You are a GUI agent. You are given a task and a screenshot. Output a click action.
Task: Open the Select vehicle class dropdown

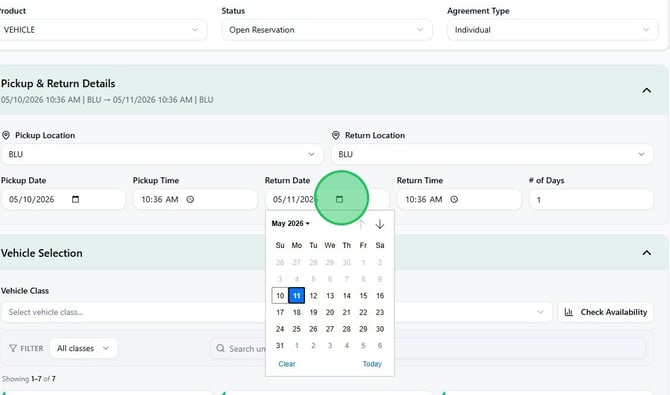(x=276, y=312)
